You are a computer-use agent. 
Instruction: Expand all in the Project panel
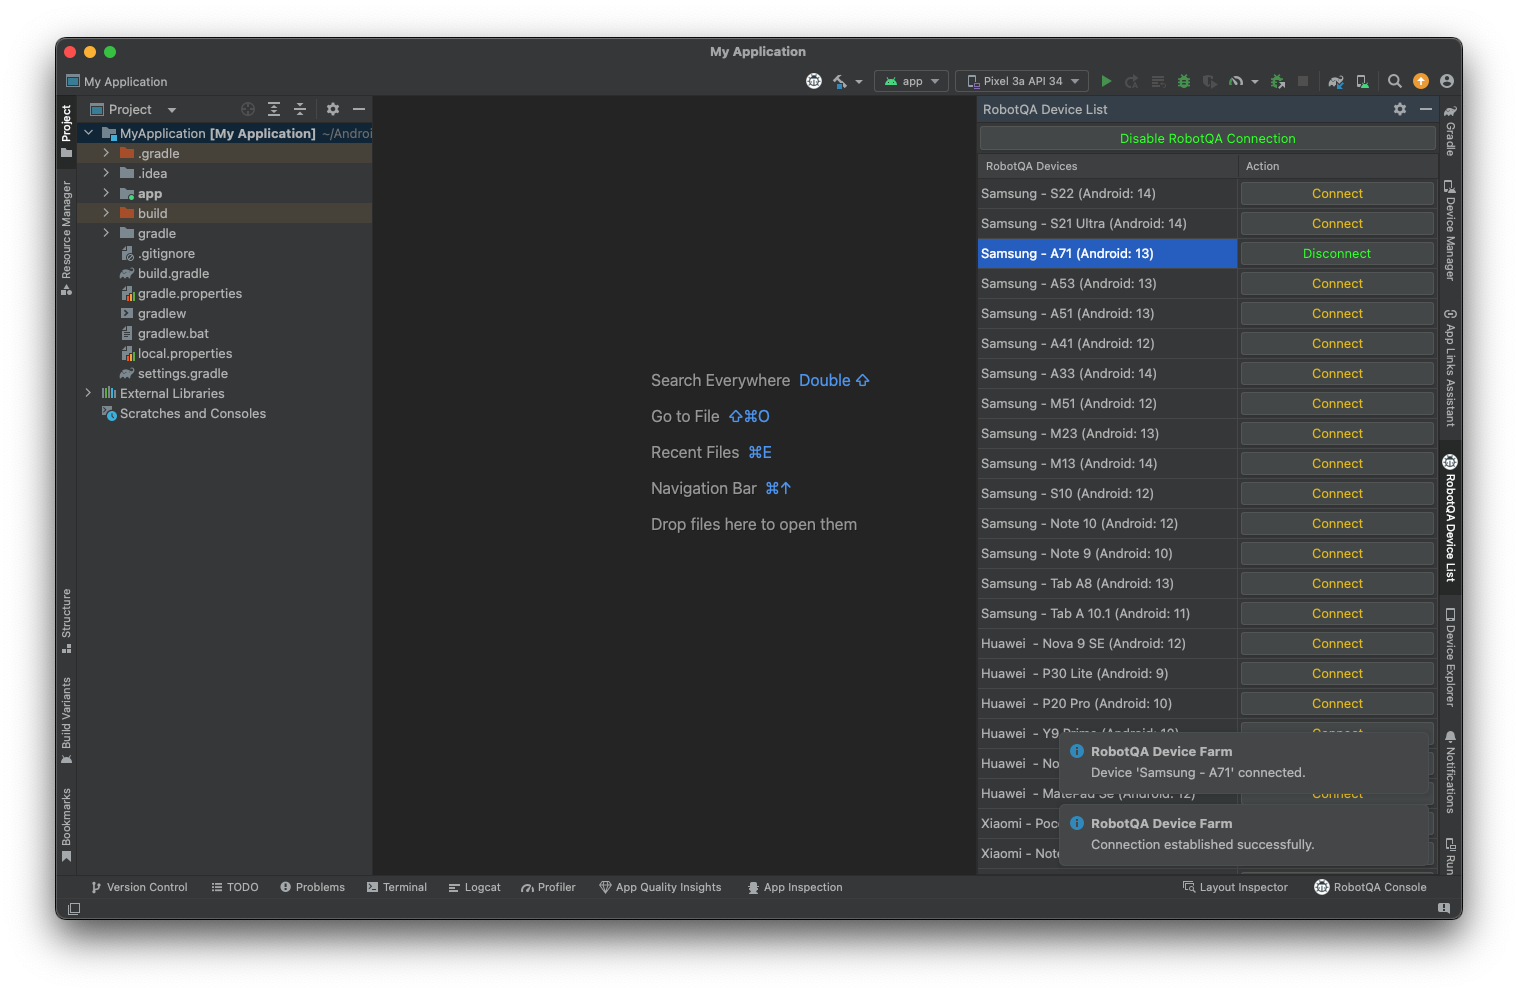point(274,109)
